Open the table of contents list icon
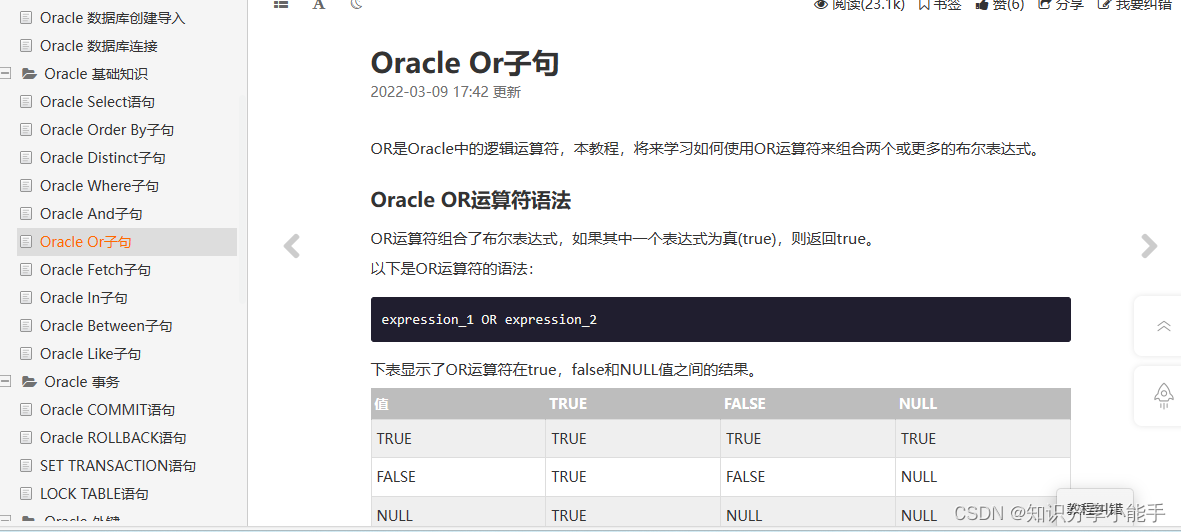 [281, 4]
